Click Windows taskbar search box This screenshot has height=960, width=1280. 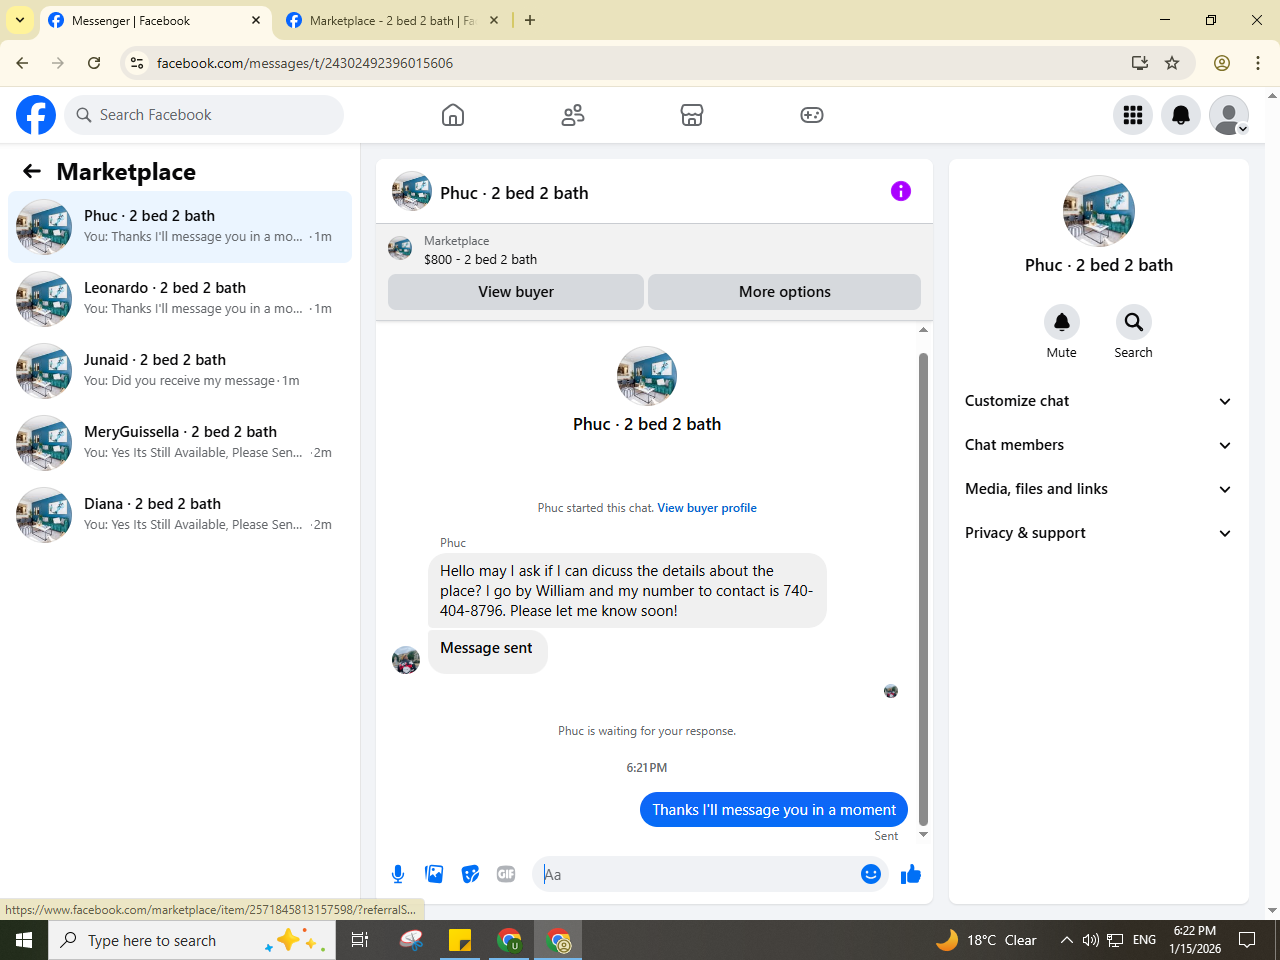point(190,940)
